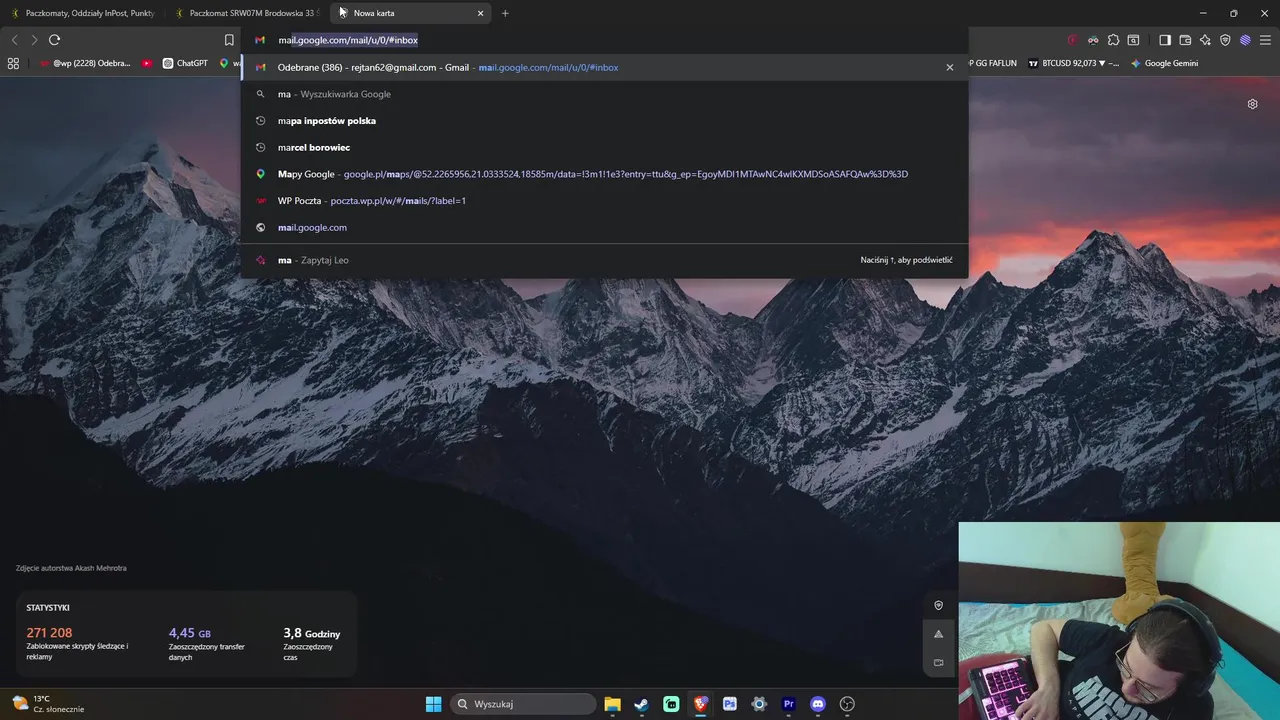Close the Nowa karta tab
This screenshot has width=1280, height=720.
[480, 13]
